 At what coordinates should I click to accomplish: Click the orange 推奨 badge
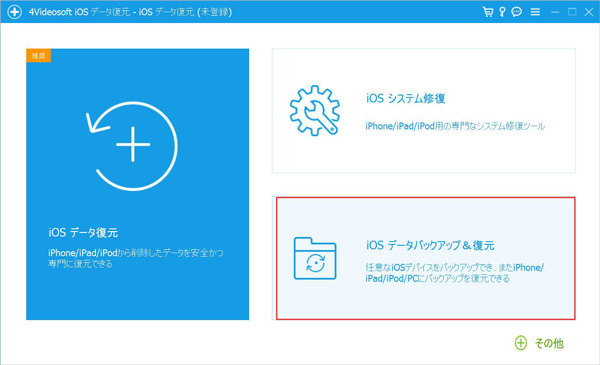click(x=38, y=55)
